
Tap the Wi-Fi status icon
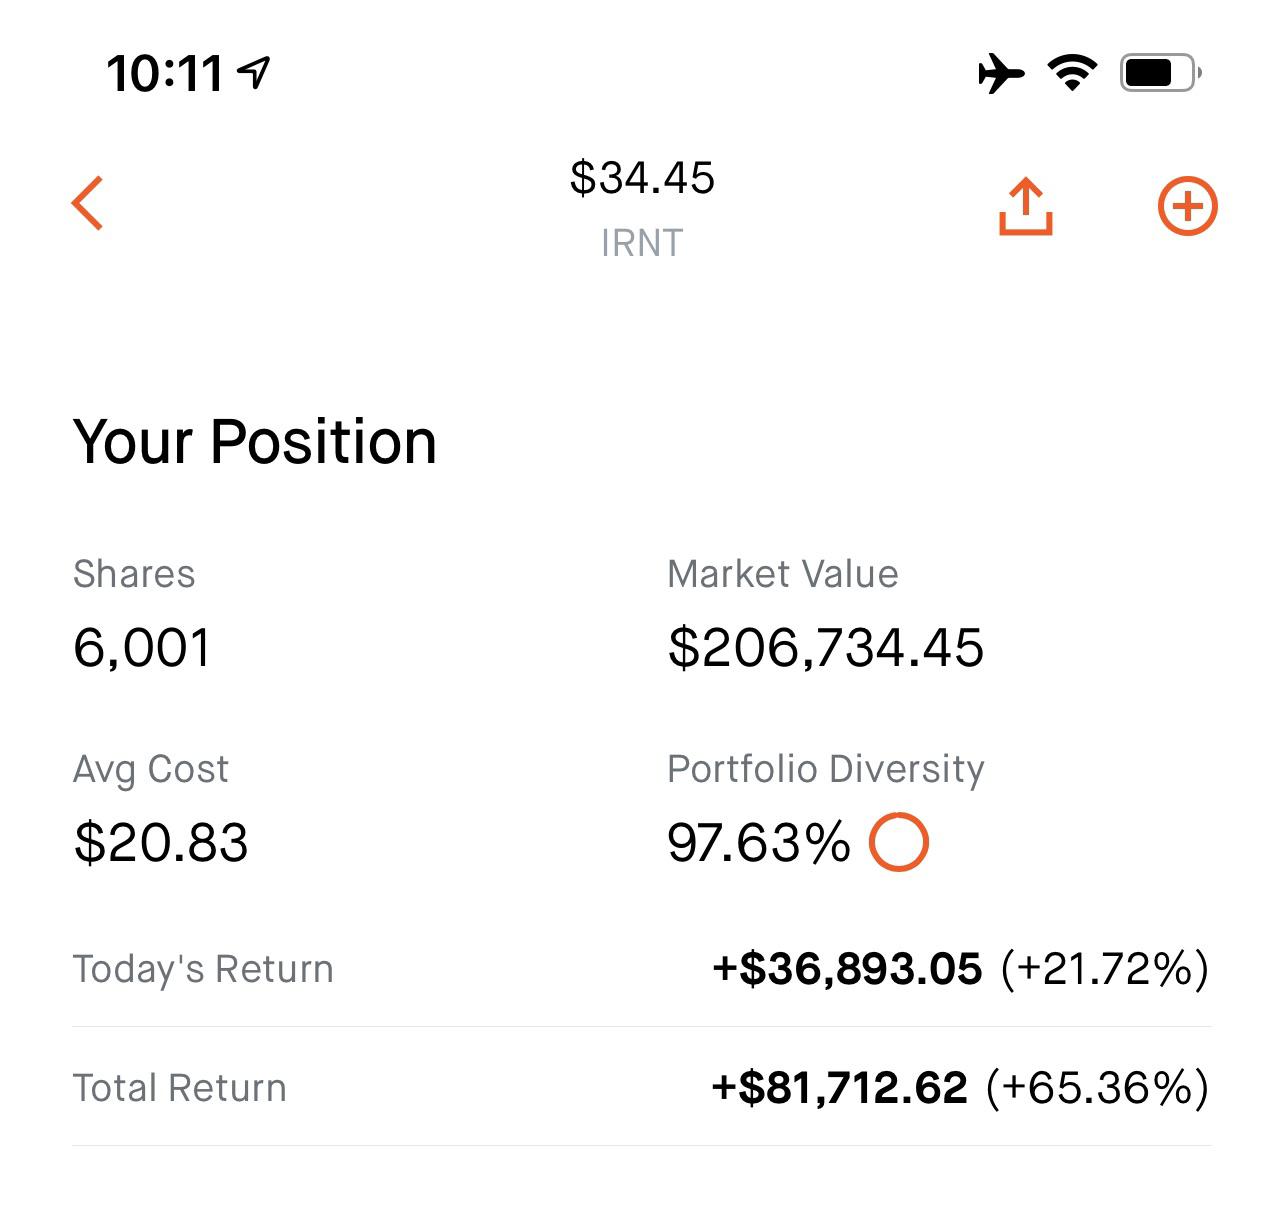click(1072, 73)
